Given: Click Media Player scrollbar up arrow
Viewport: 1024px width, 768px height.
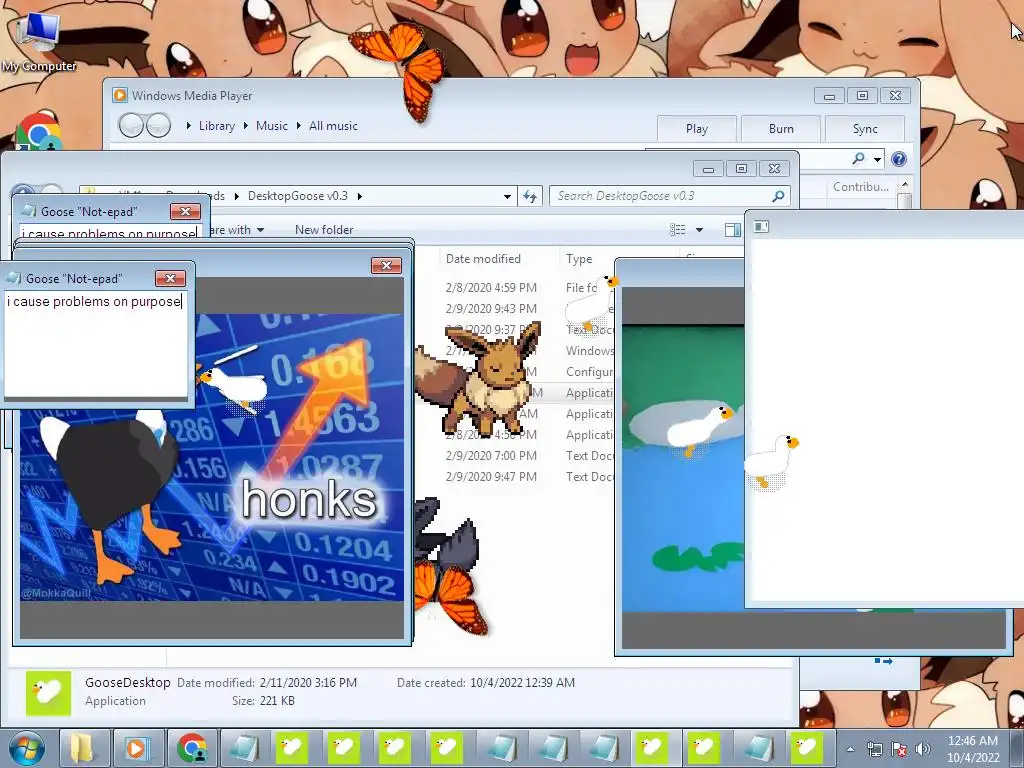Looking at the screenshot, I should [904, 185].
